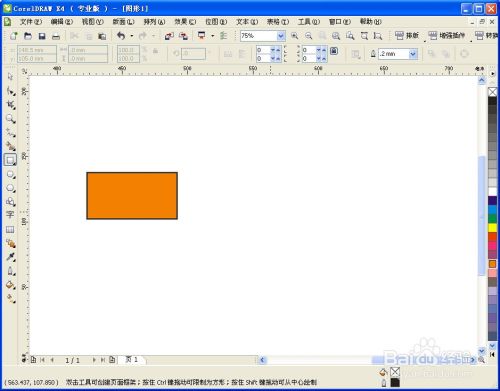Select the Zoom tool in the toolbox
This screenshot has height=391, width=500.
[10, 118]
